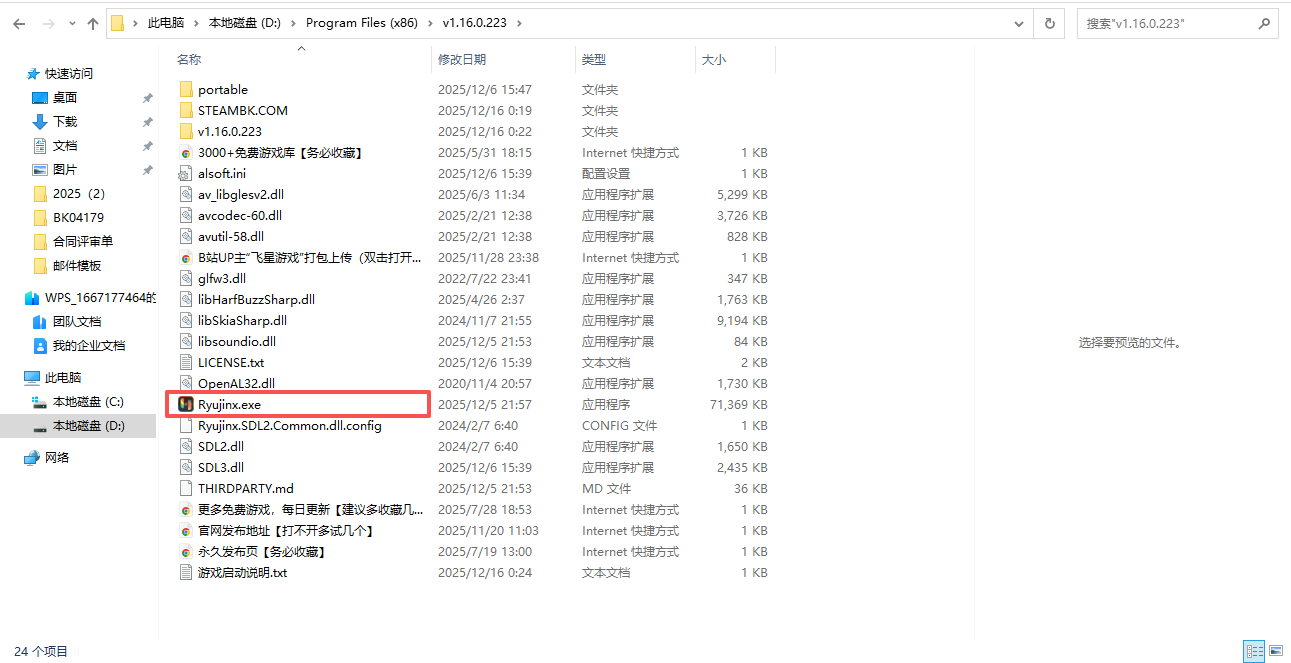
Task: Click the Up one level arrow
Action: 93,23
